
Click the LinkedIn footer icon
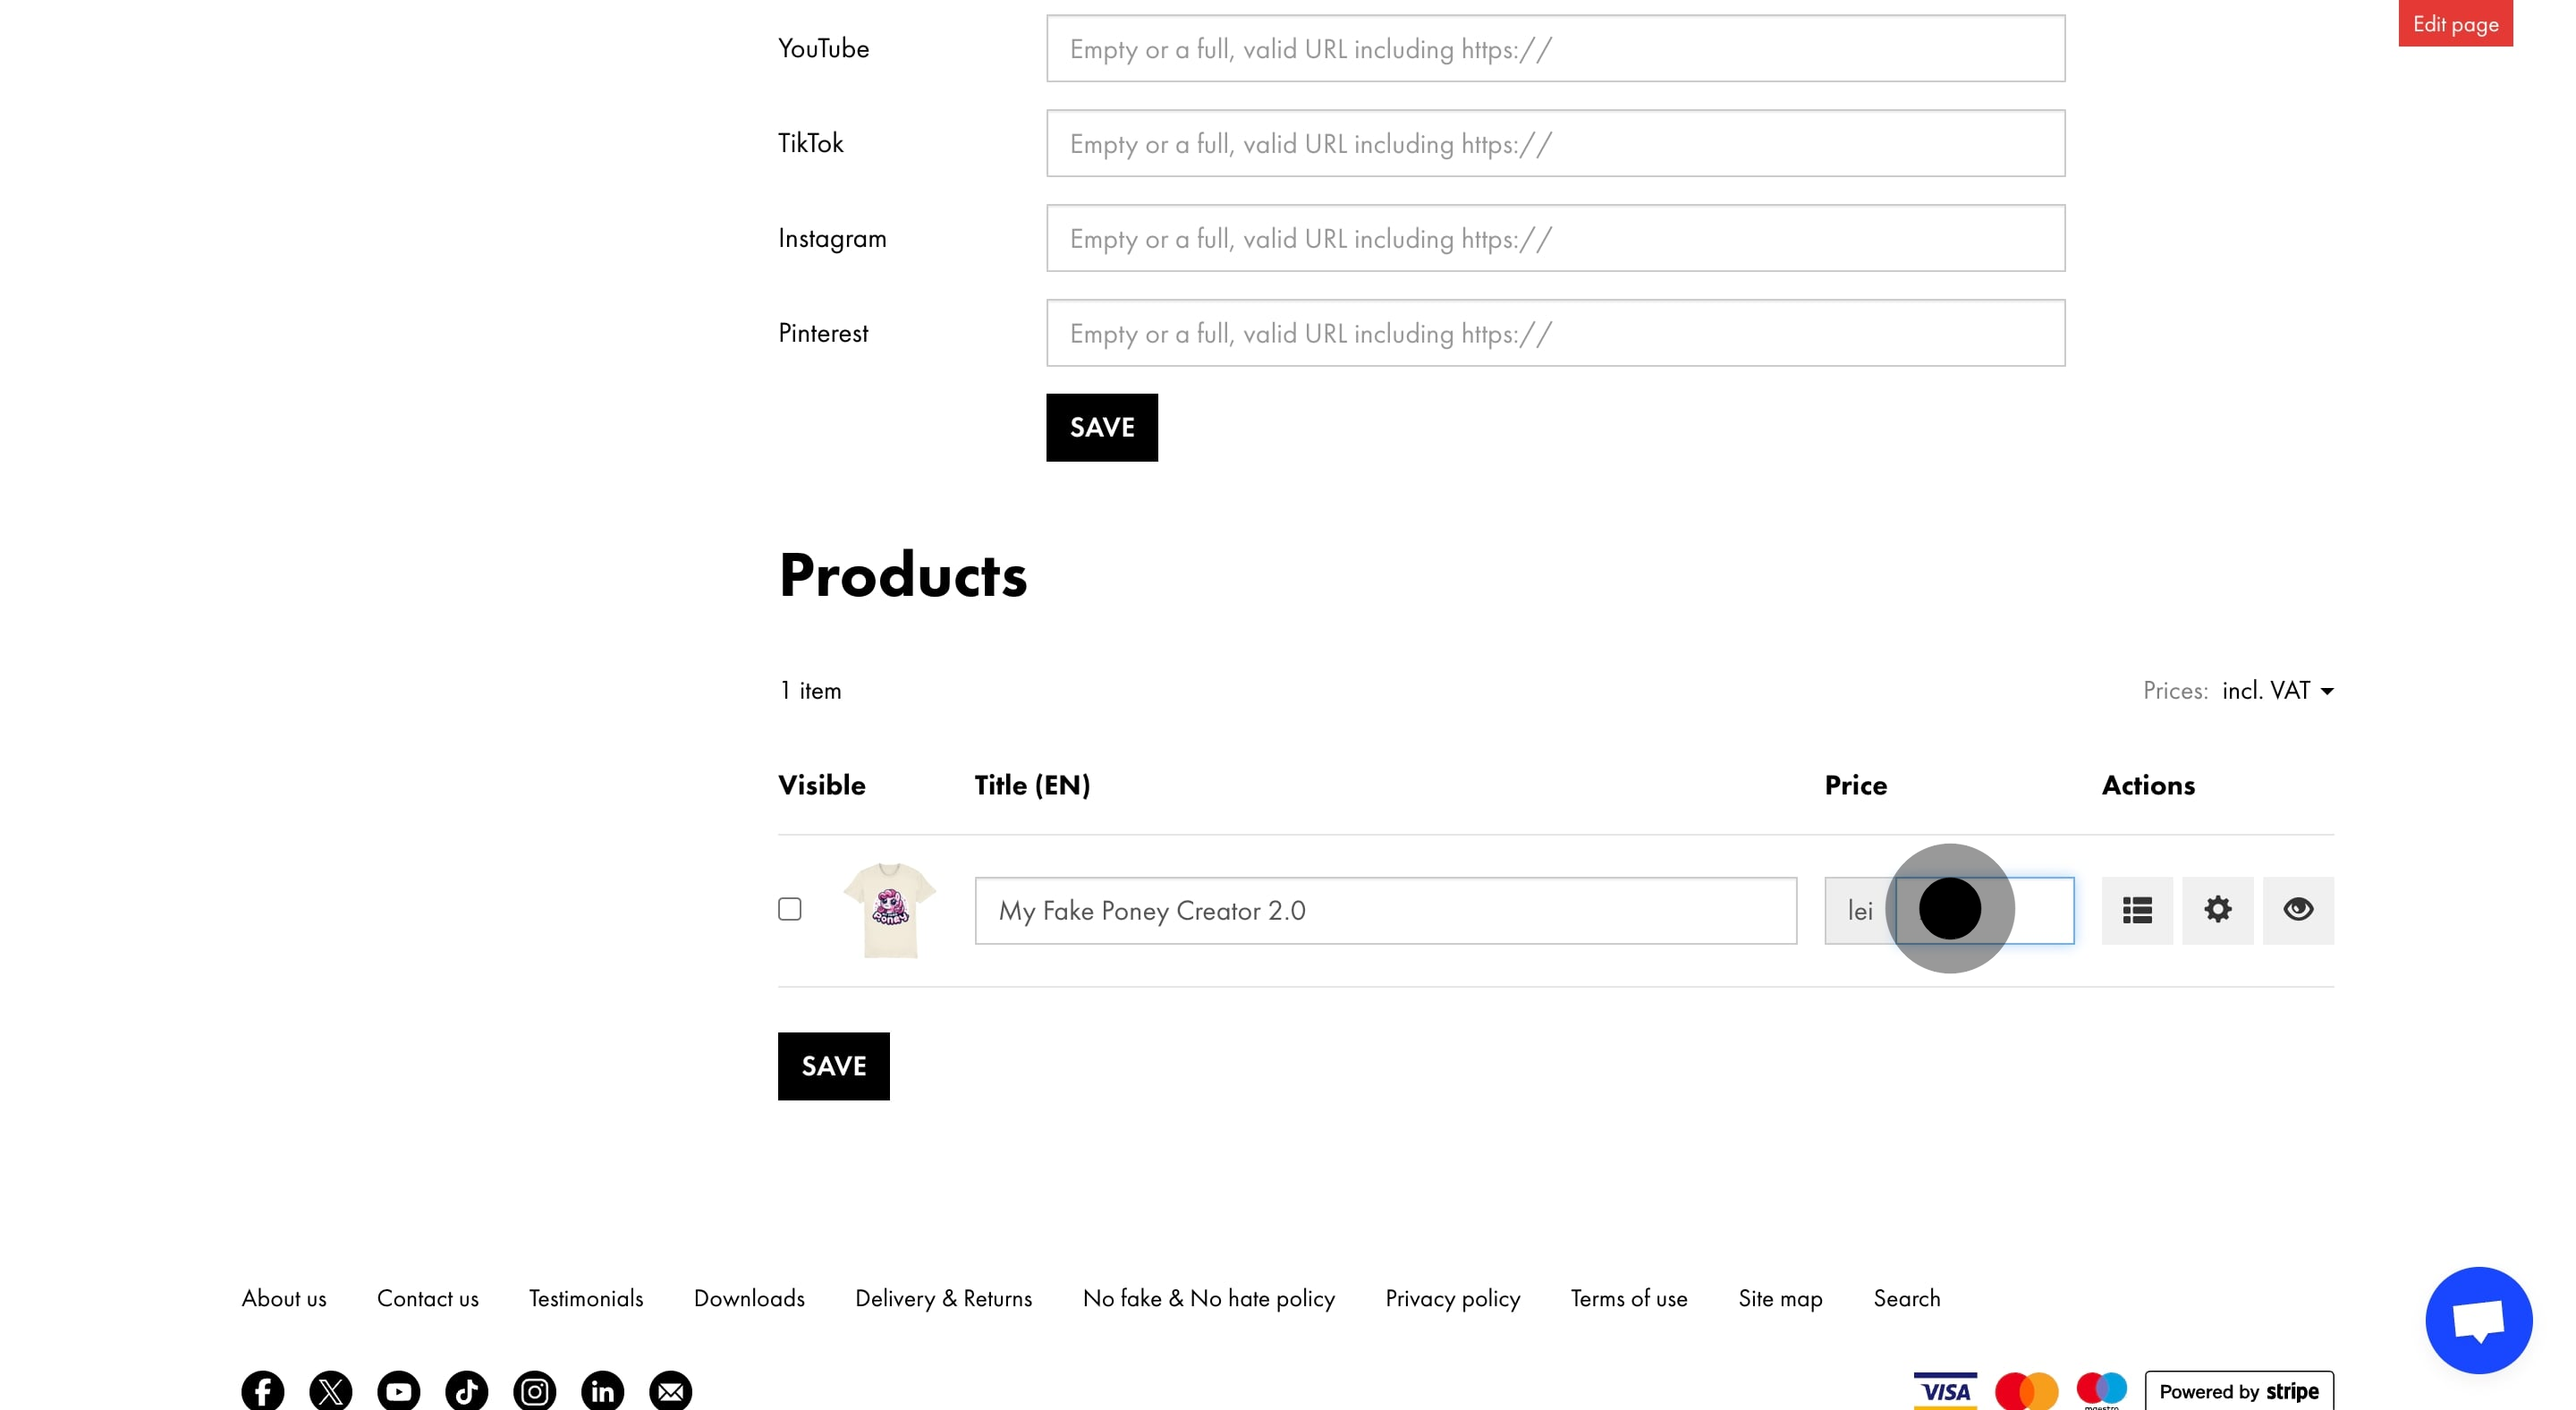click(602, 1390)
